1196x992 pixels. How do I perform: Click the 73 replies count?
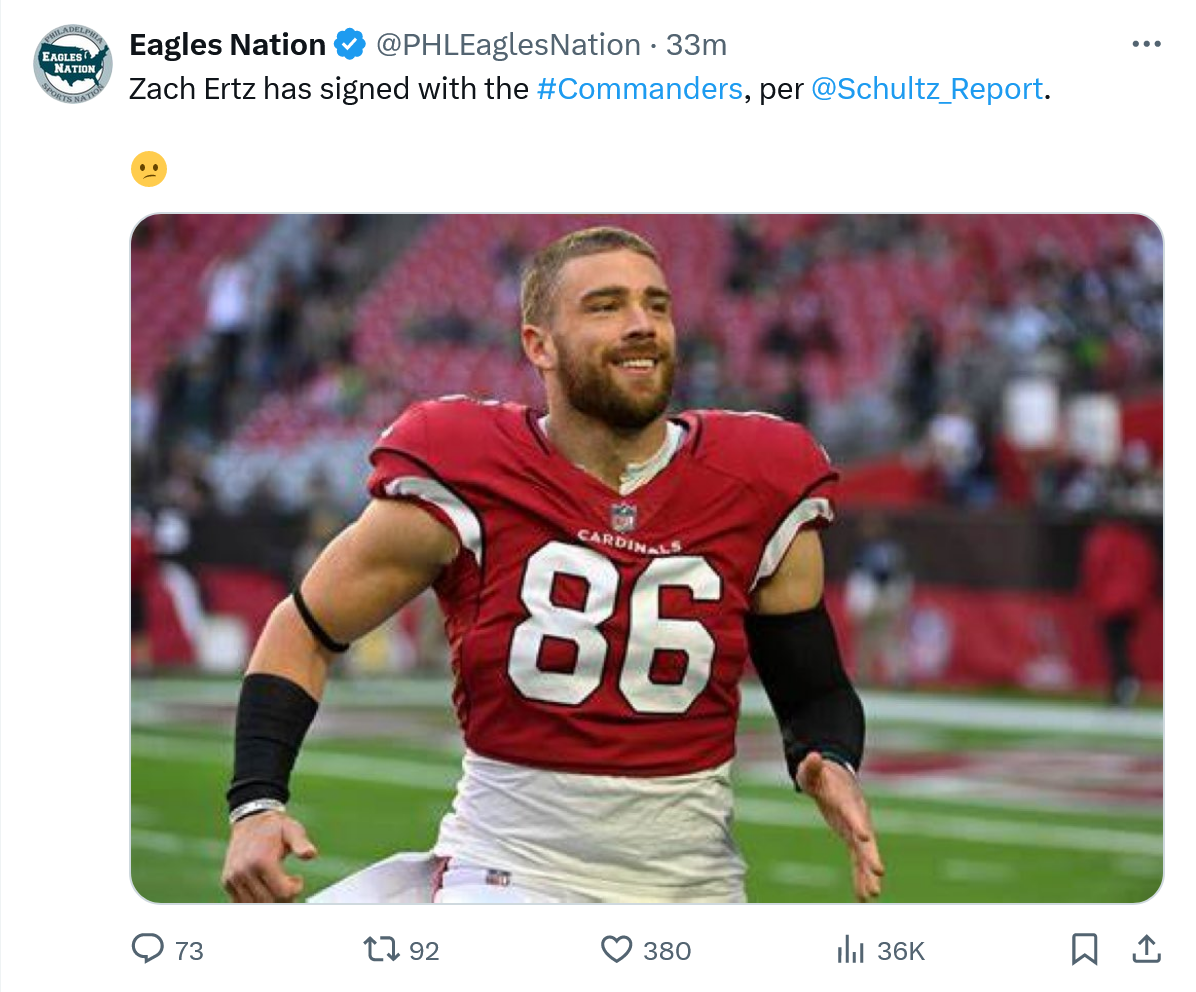click(189, 951)
